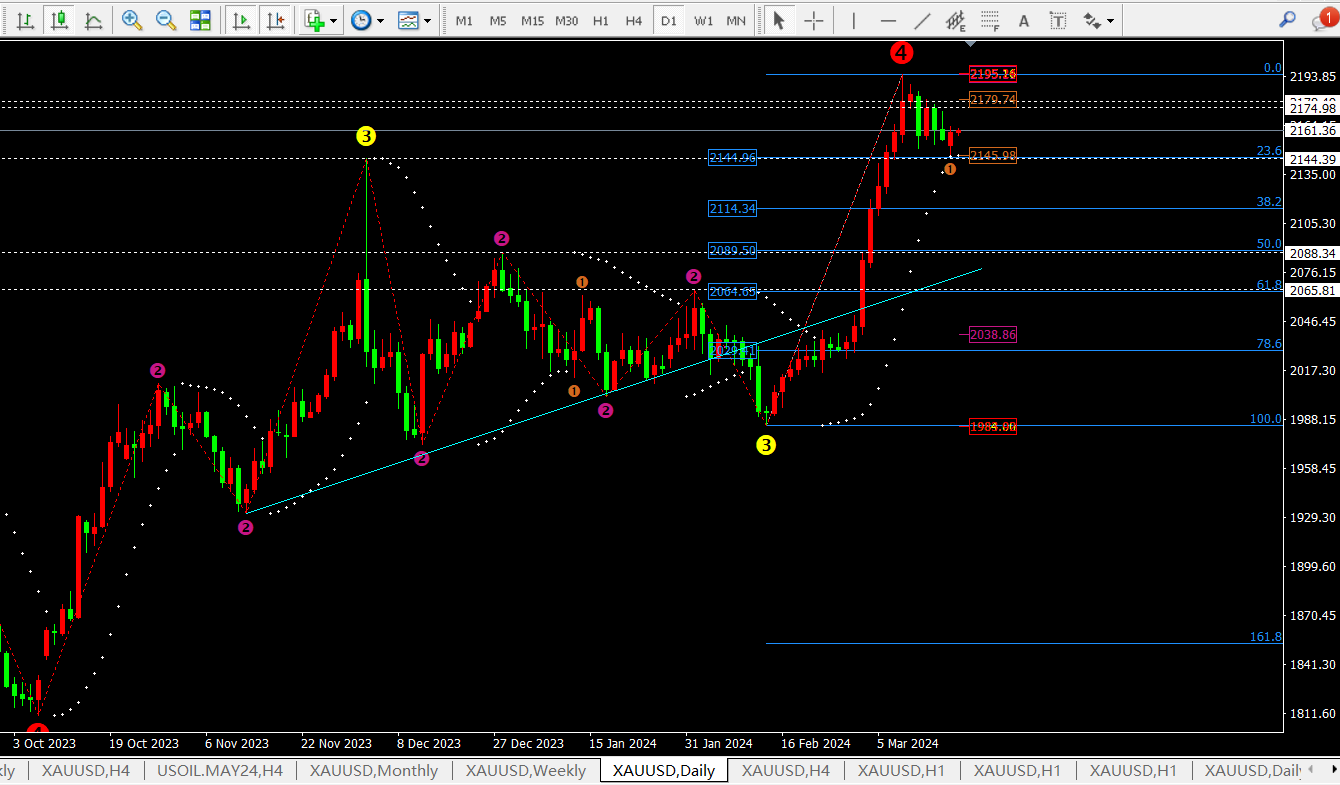Toggle the Chart Shift button
The height and width of the screenshot is (785, 1340).
[x=275, y=20]
